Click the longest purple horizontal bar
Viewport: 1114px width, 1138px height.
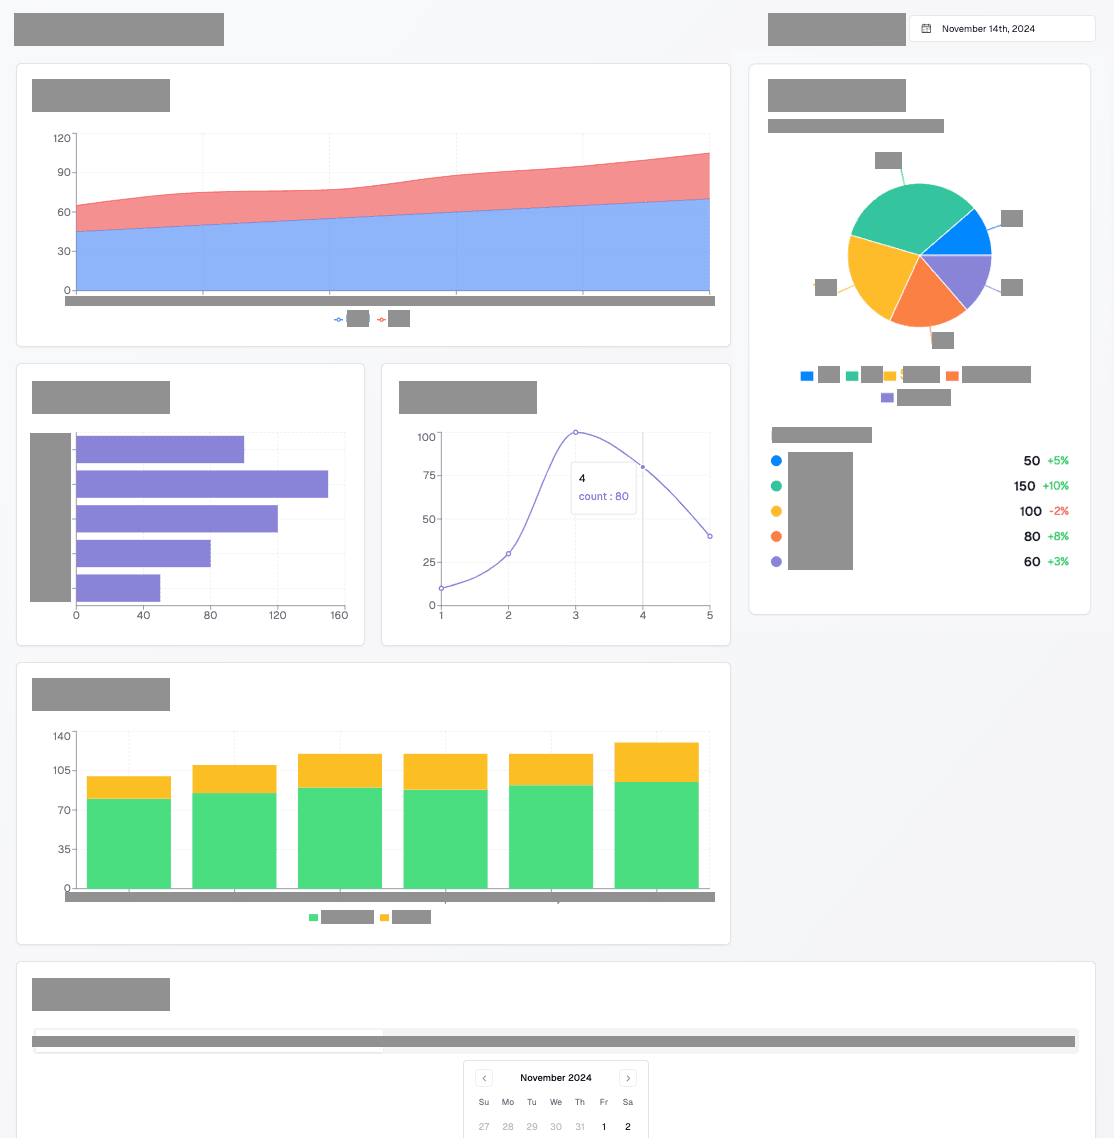point(202,484)
